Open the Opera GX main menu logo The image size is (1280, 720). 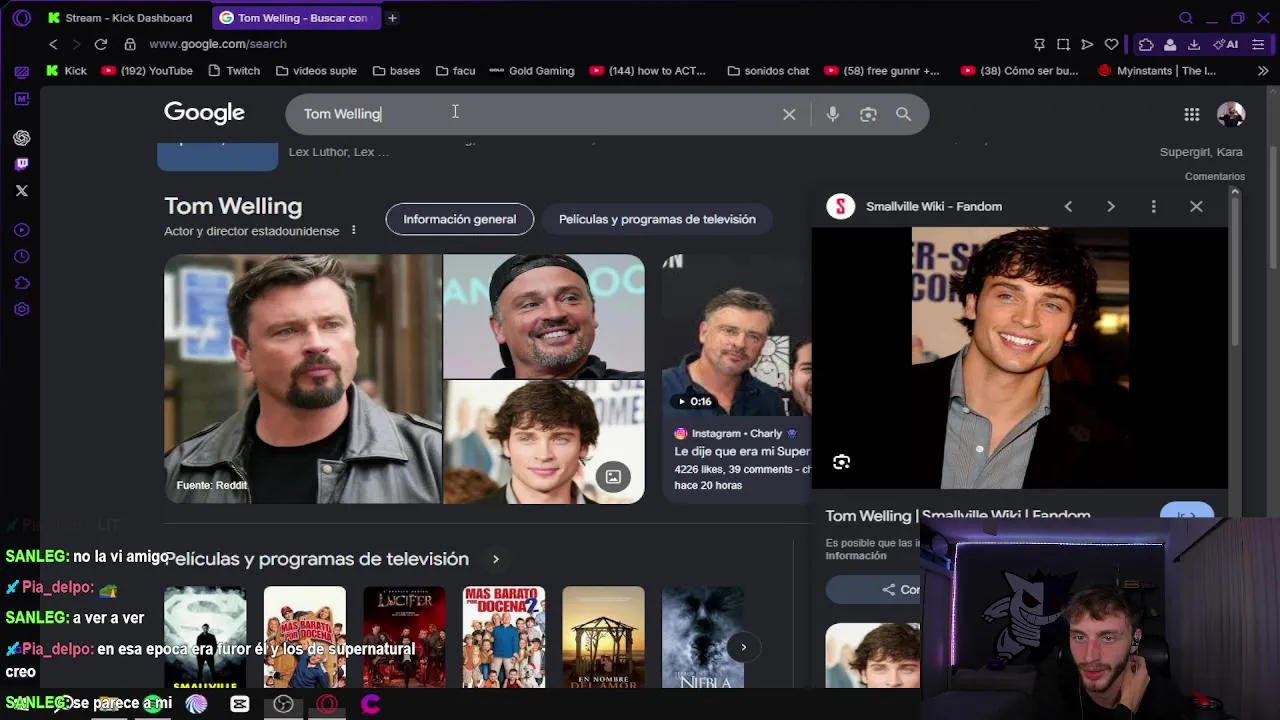tap(22, 18)
